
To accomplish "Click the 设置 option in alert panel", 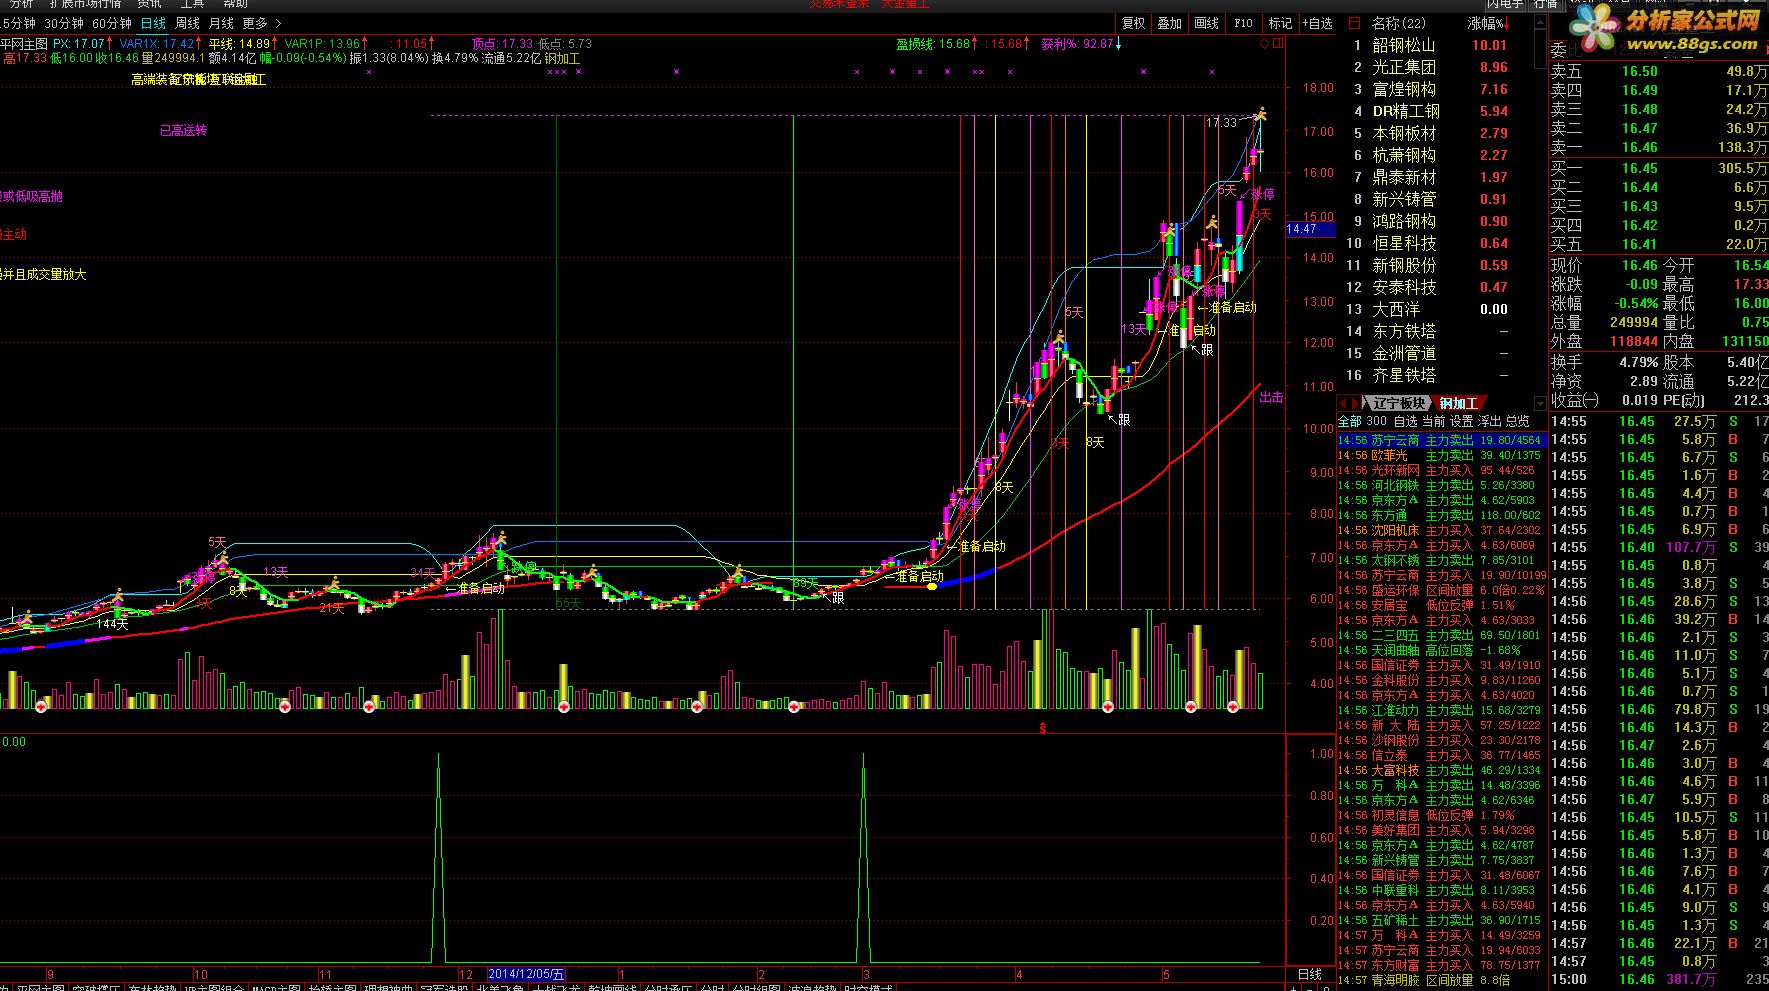I will (x=1461, y=421).
